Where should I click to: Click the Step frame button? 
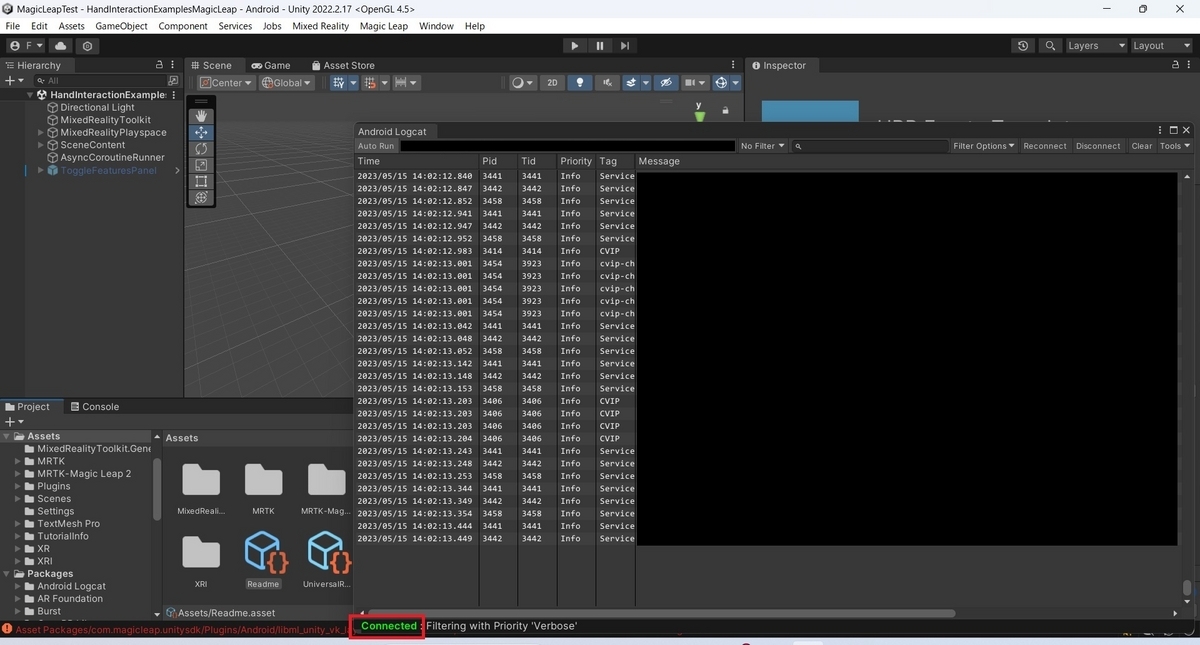pos(625,46)
